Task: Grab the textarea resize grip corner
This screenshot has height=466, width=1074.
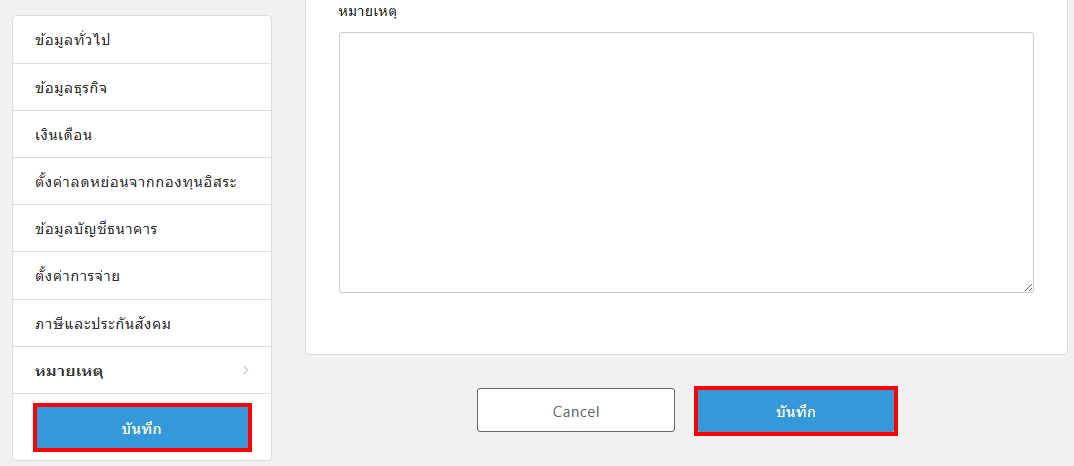Action: click(1029, 289)
